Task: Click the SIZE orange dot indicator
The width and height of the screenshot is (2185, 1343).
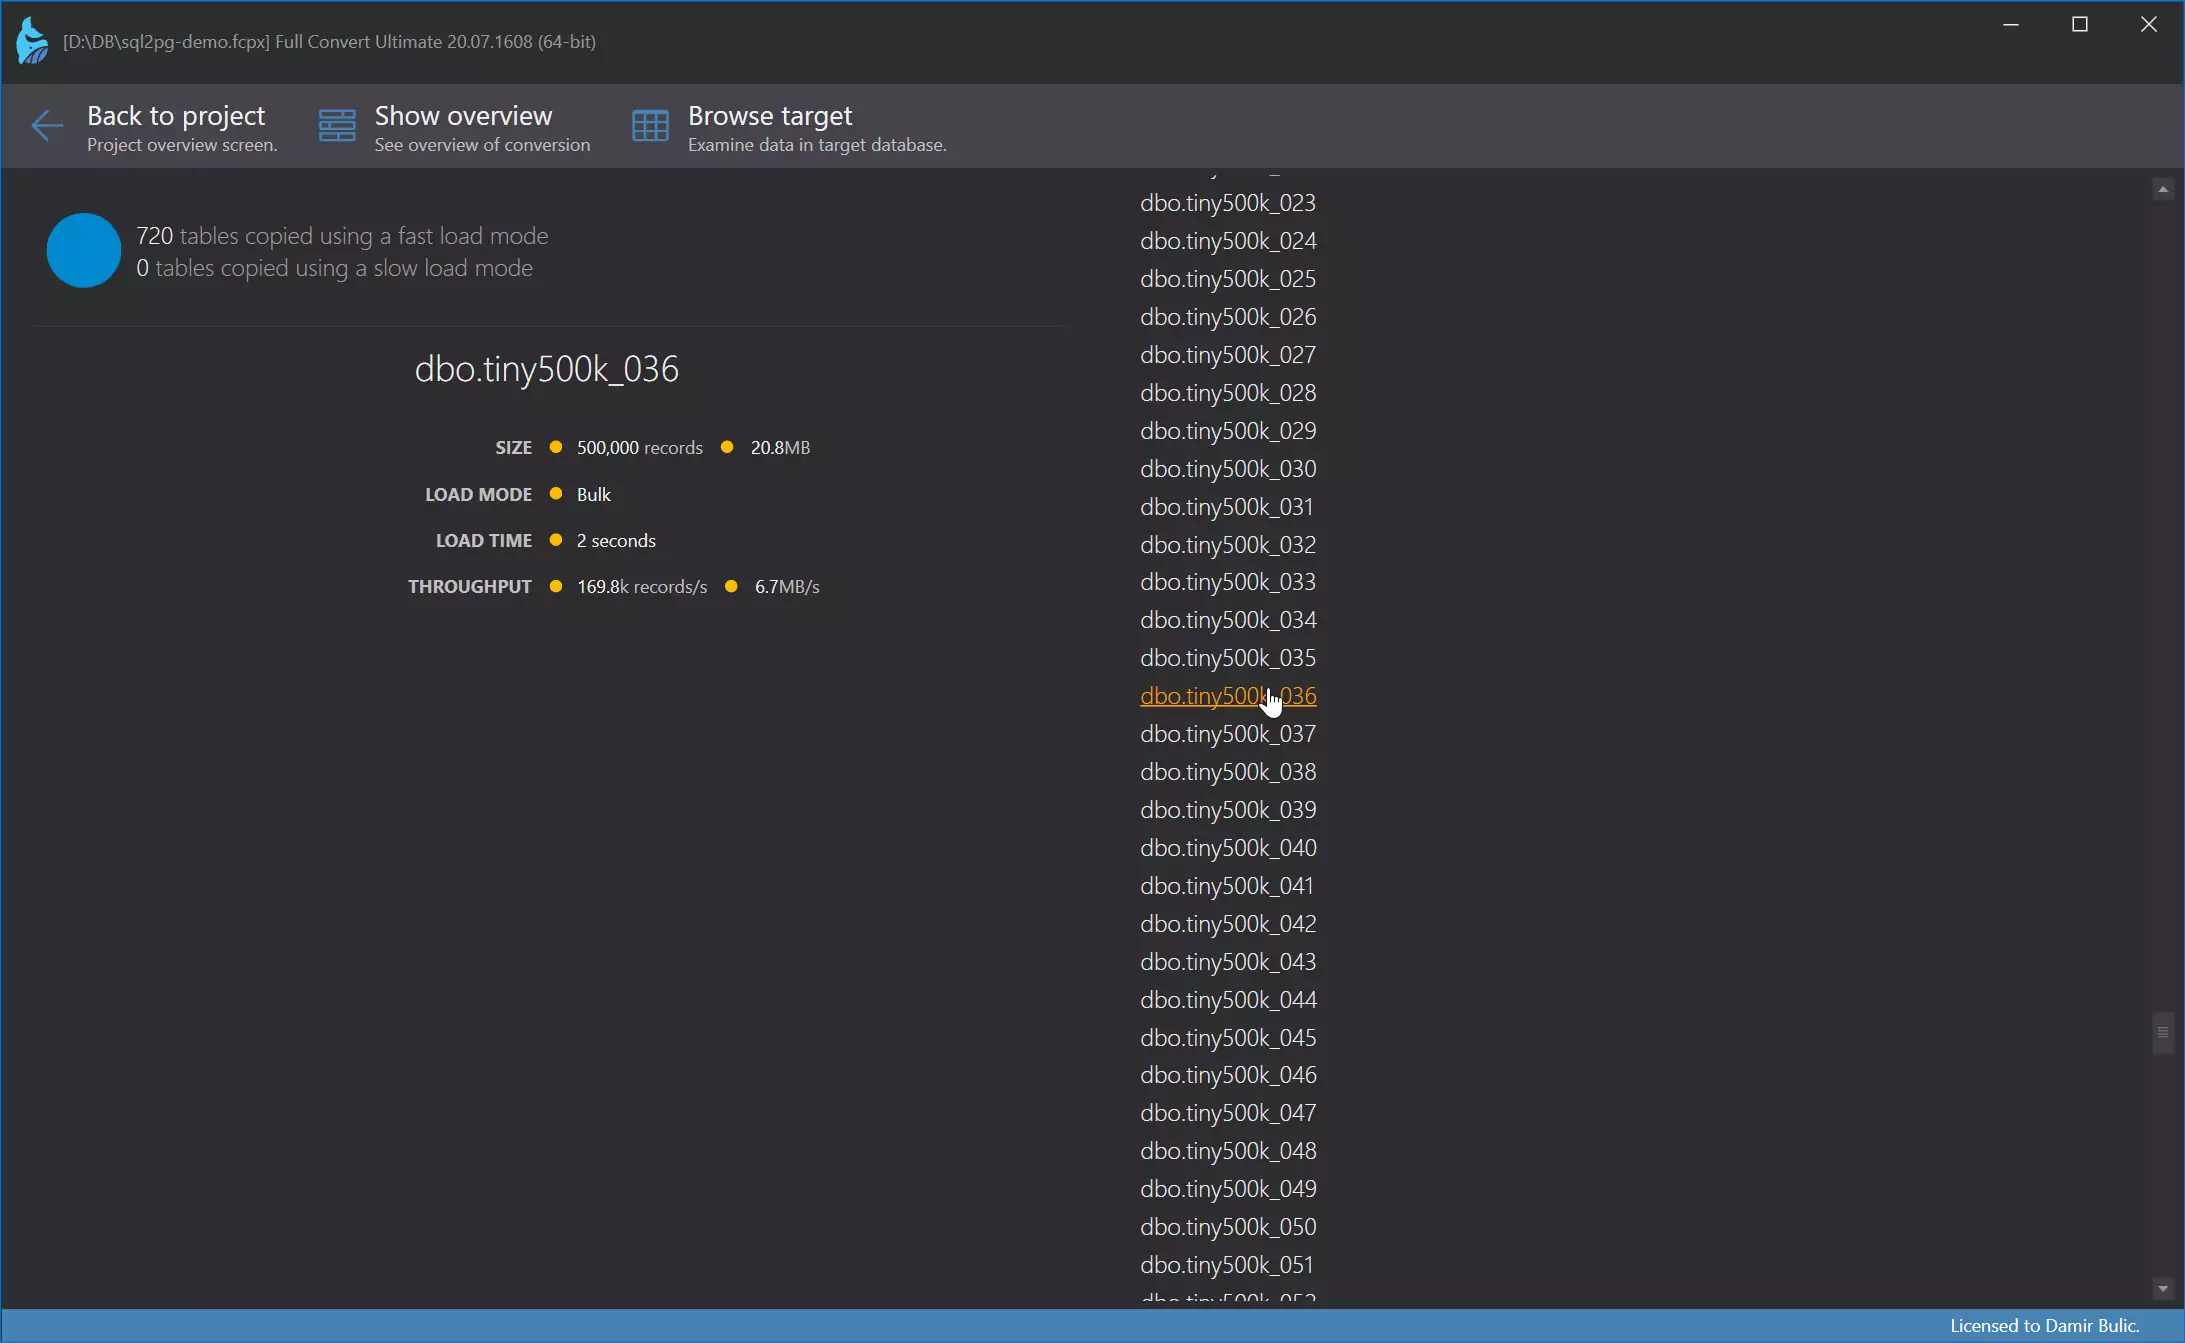Action: point(556,448)
